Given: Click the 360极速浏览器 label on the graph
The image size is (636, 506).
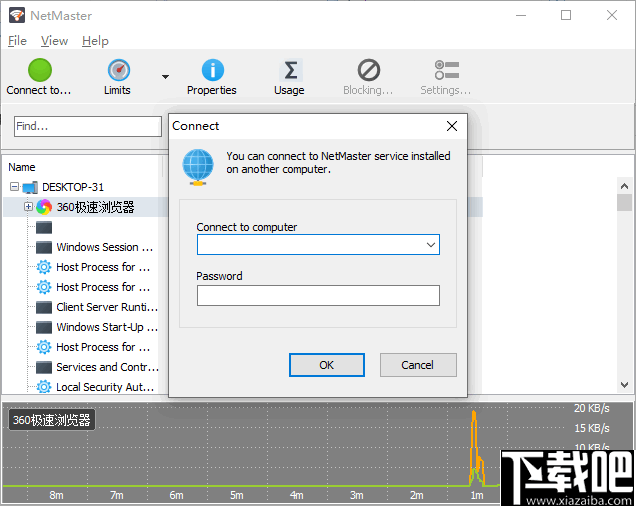Looking at the screenshot, I should (52, 420).
